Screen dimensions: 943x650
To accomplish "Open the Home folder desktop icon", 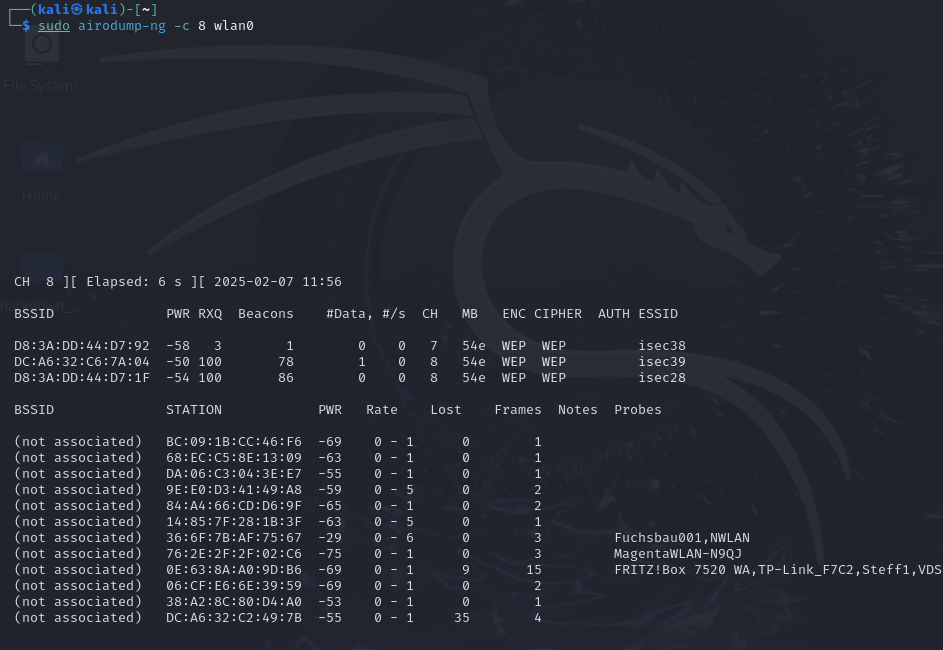I will (41, 165).
